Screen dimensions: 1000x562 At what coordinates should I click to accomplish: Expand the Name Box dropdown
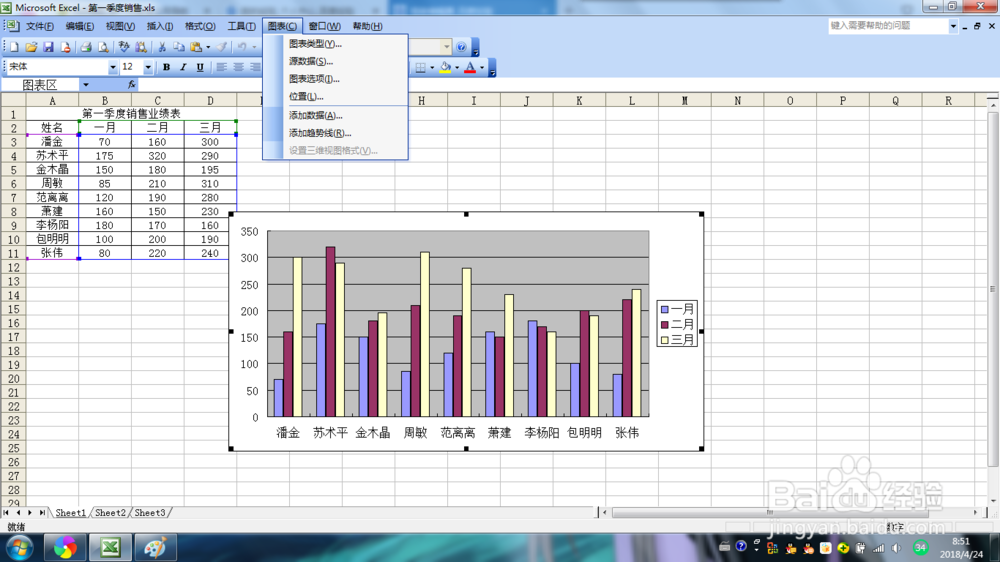85,85
